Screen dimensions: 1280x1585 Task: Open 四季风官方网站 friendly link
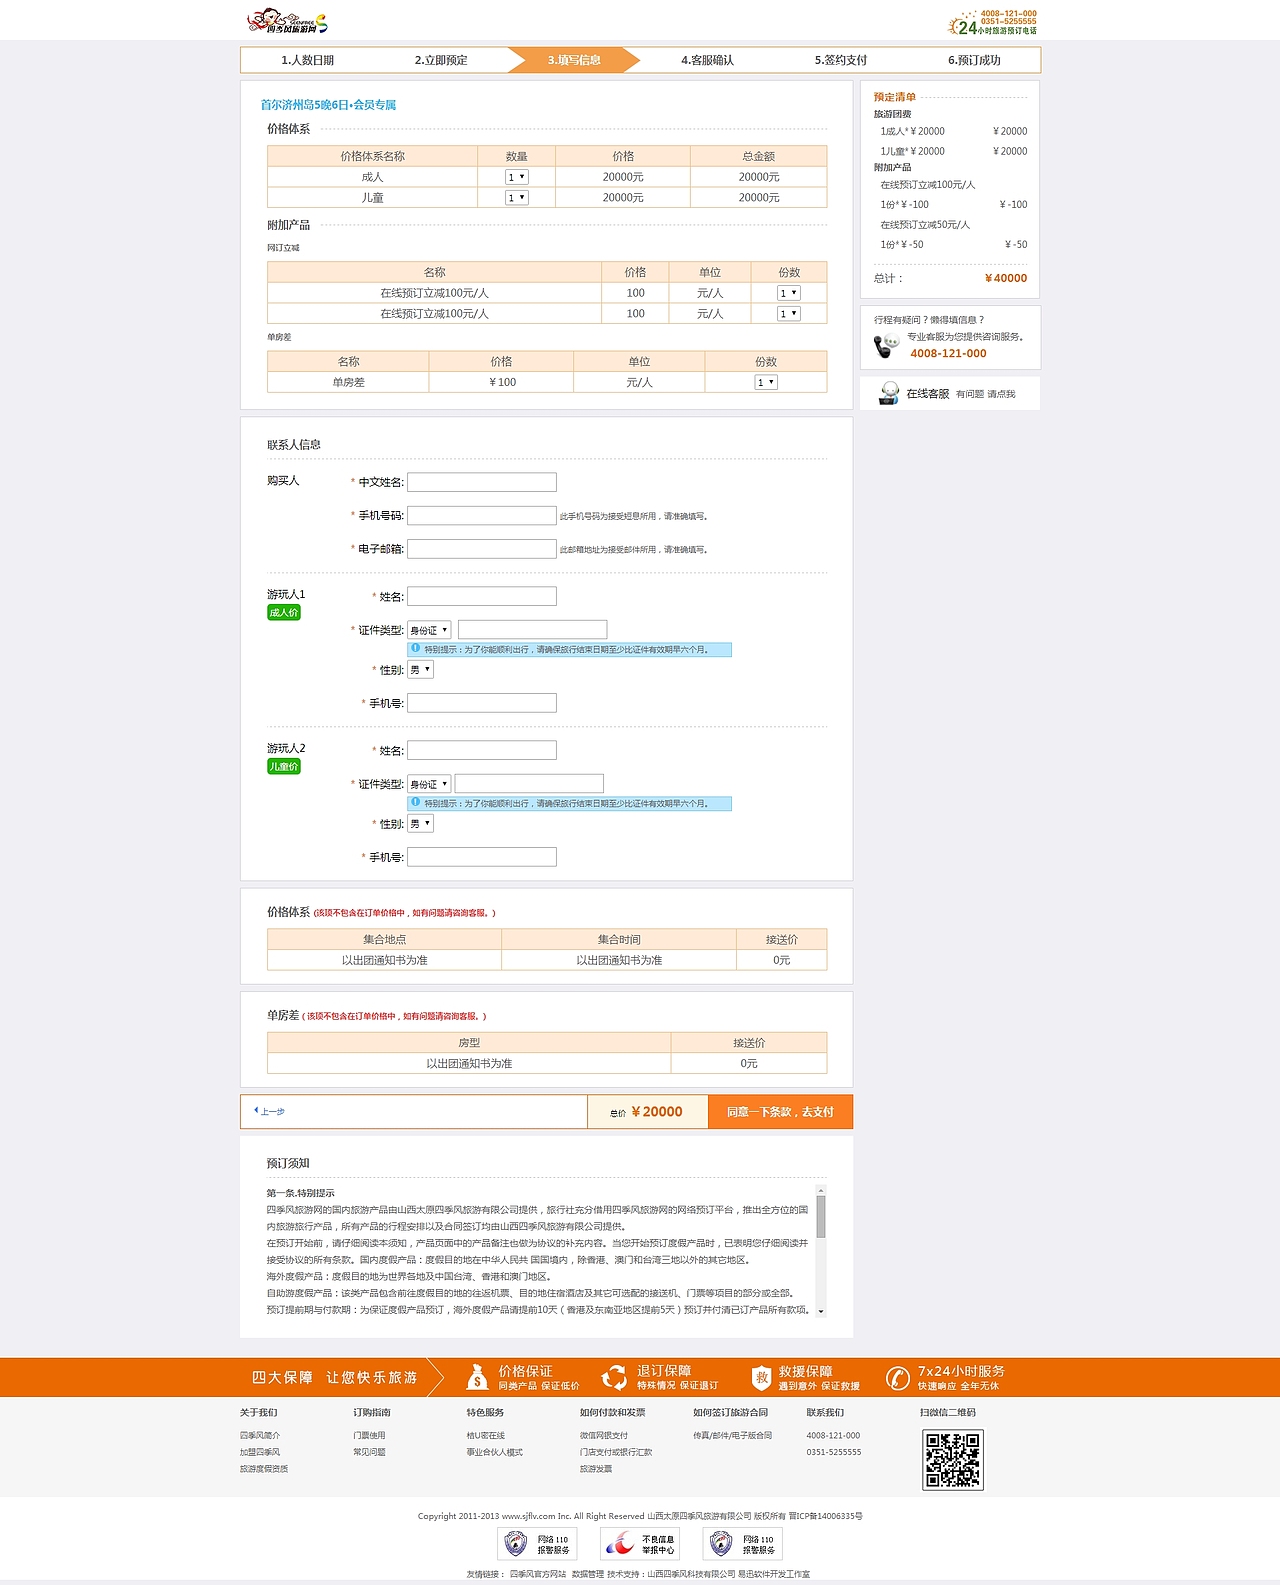pos(538,1574)
